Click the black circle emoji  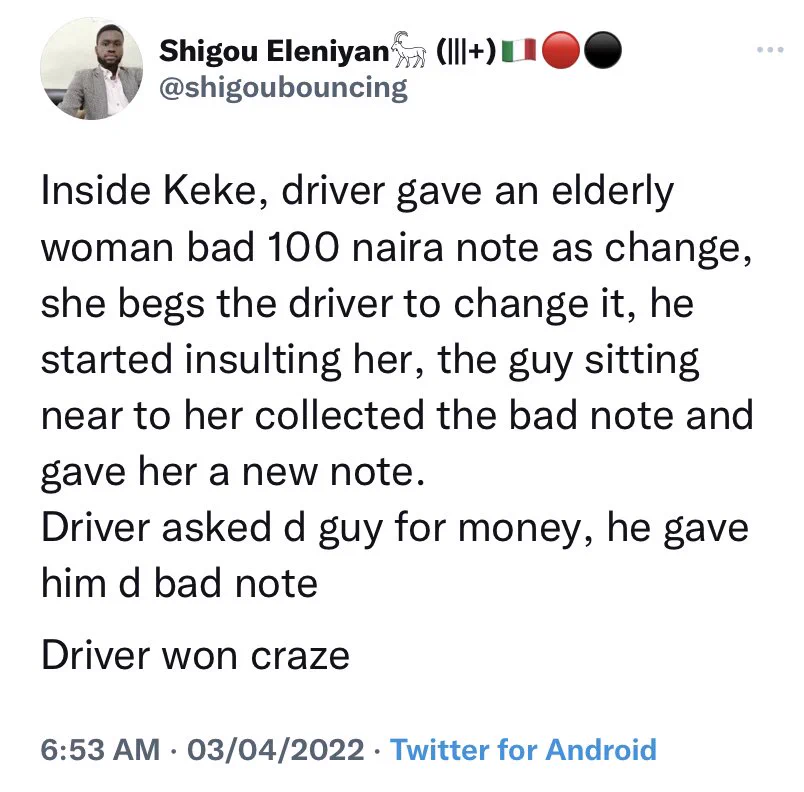pyautogui.click(x=603, y=50)
